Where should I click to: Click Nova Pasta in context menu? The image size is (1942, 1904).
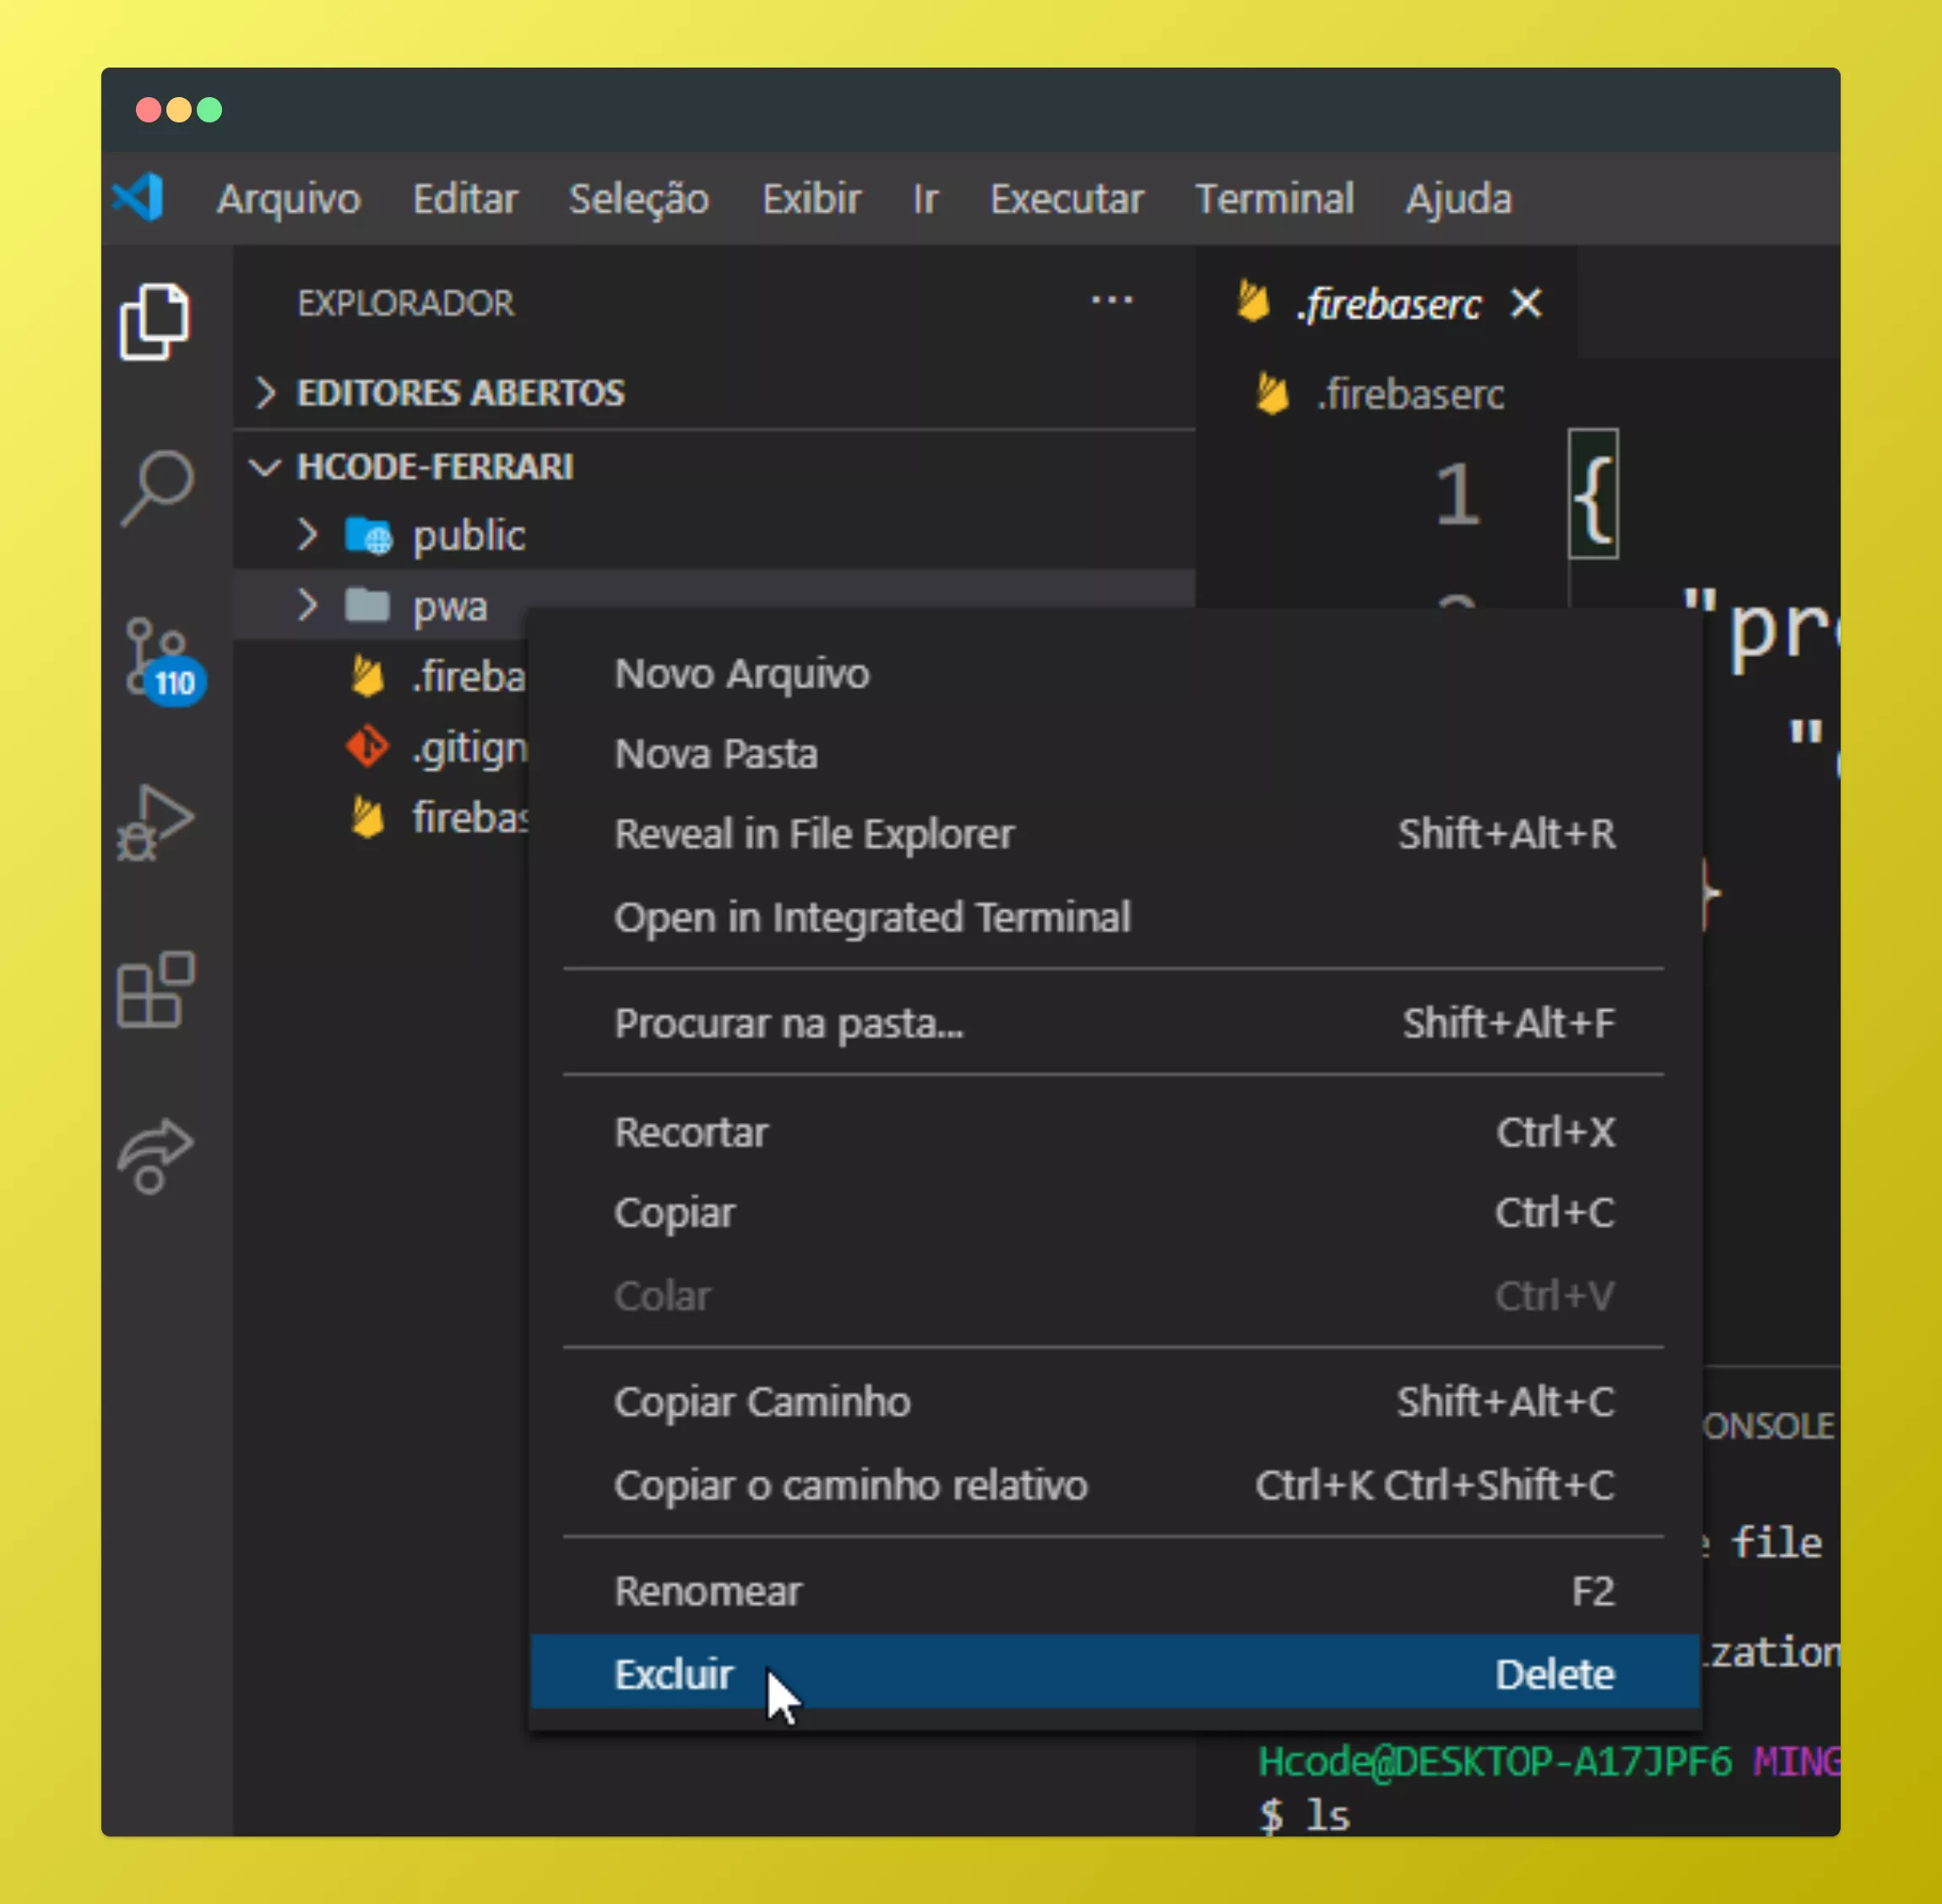point(713,753)
